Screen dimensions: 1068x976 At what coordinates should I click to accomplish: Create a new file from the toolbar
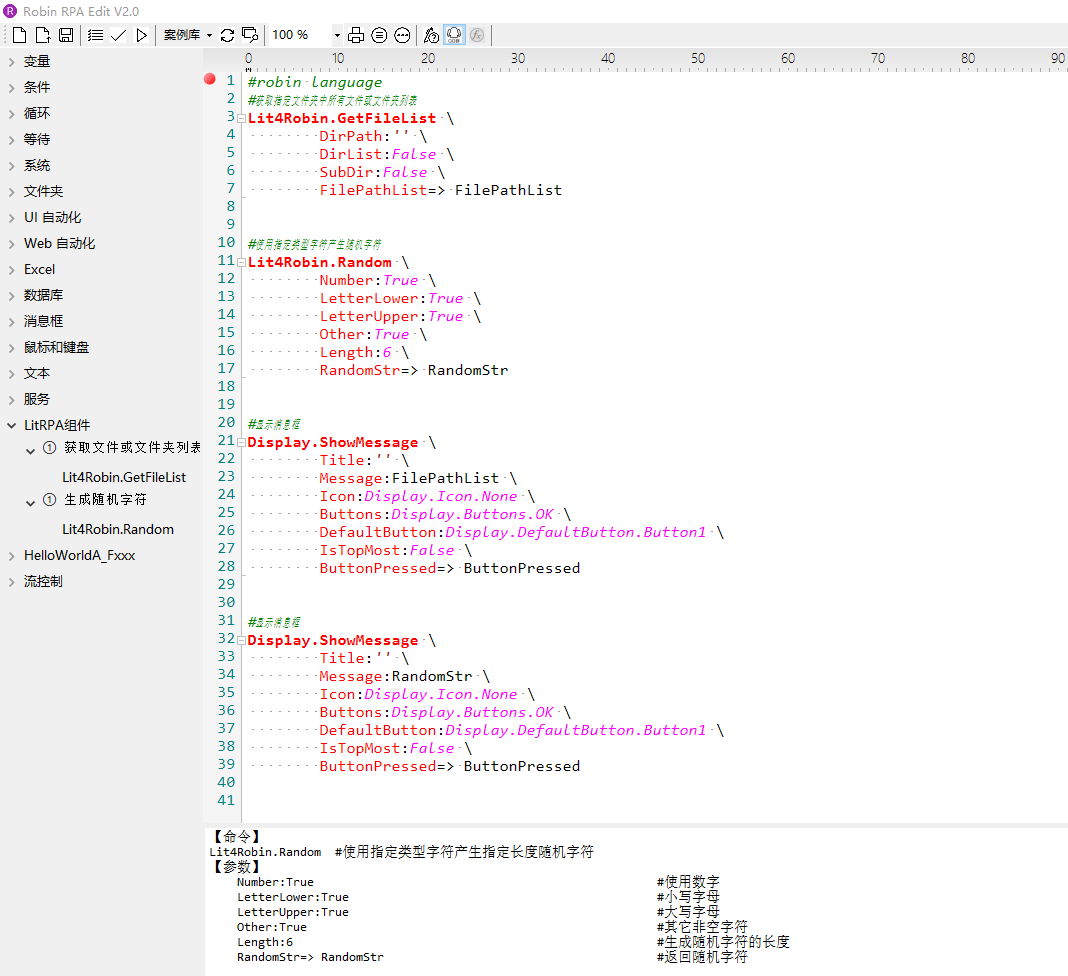(x=20, y=35)
